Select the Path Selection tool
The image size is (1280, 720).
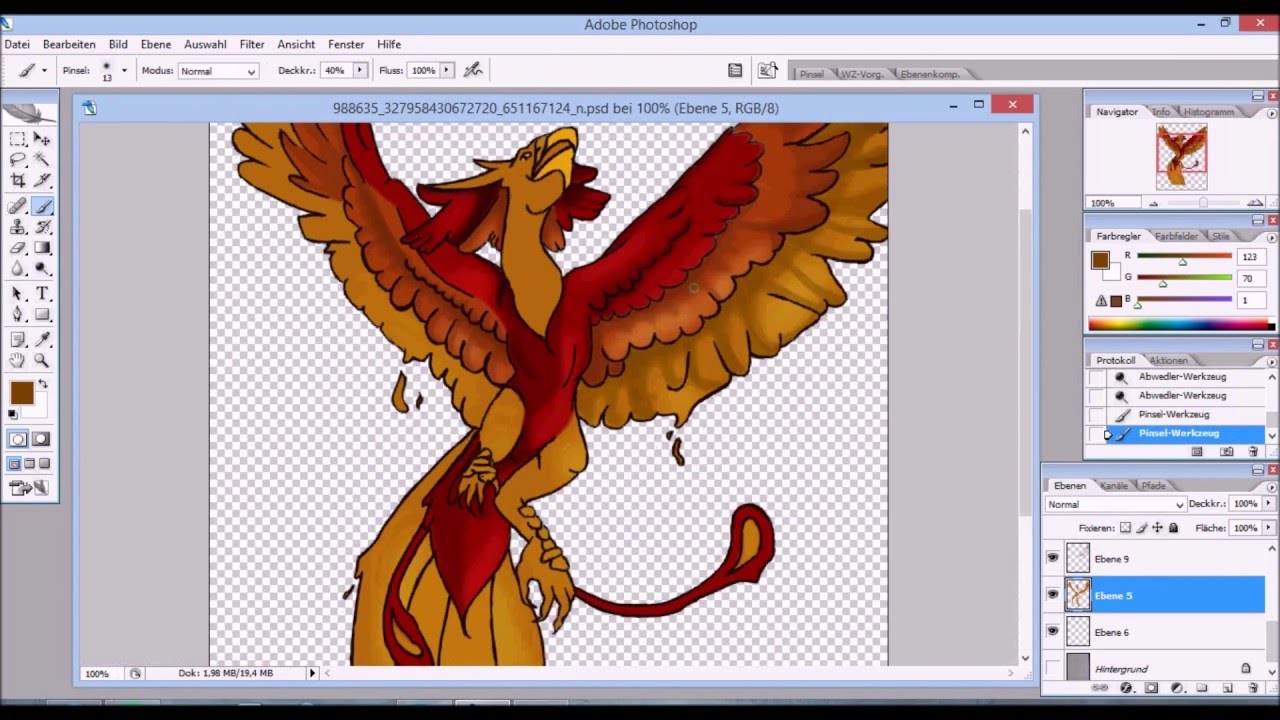click(x=18, y=294)
